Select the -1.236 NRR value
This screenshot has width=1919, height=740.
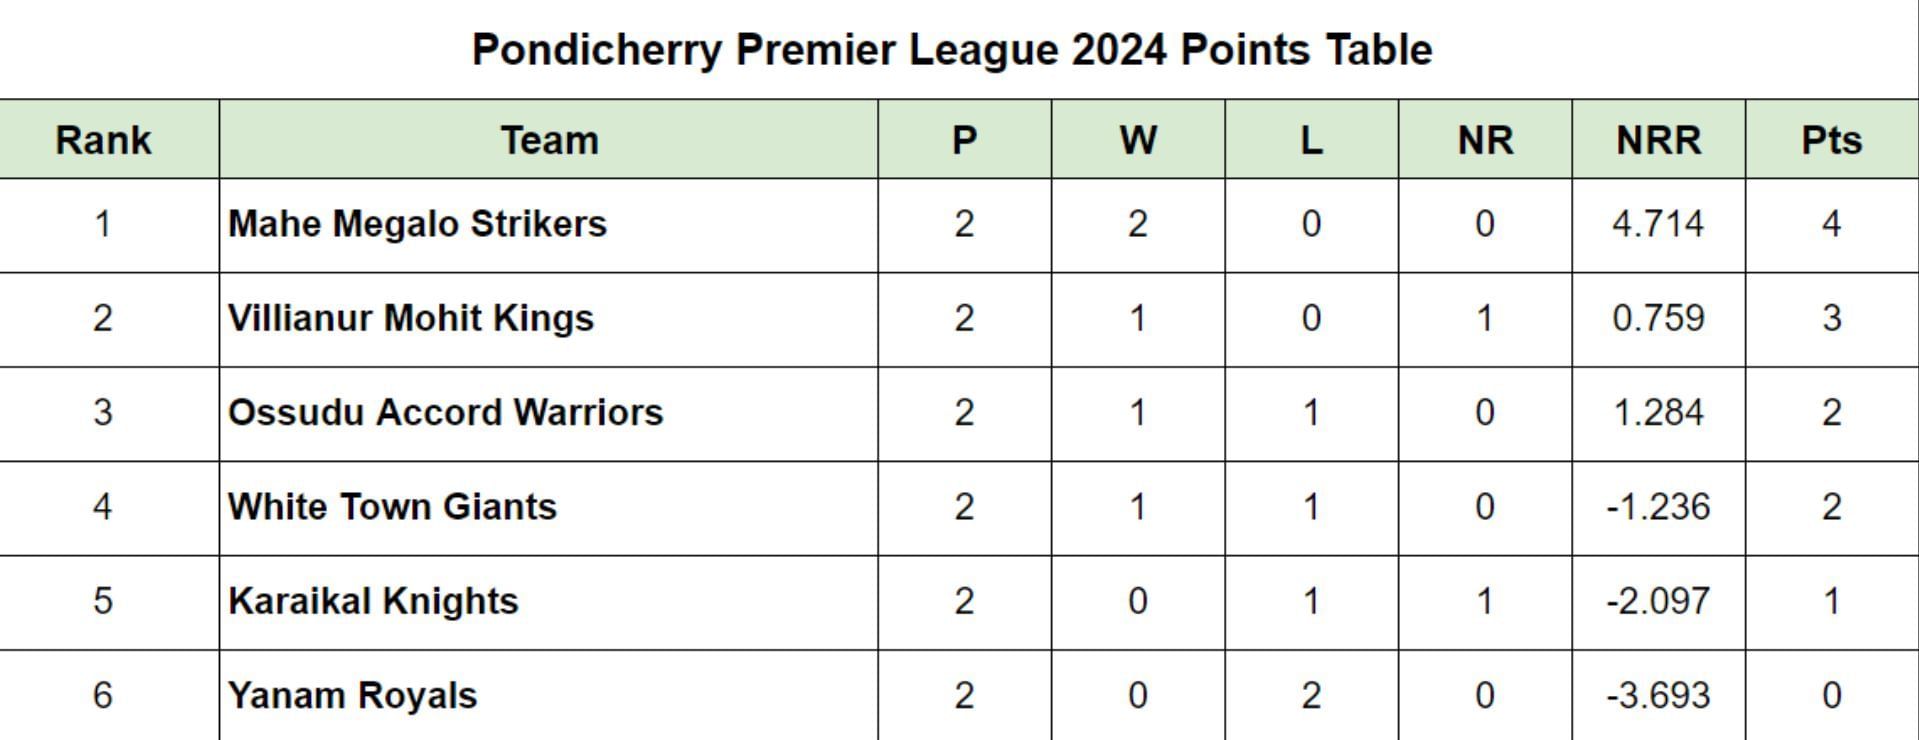(1658, 507)
